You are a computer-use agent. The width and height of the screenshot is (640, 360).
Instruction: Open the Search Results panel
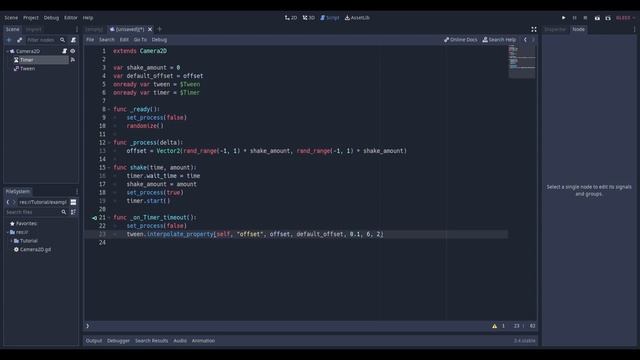click(x=151, y=341)
